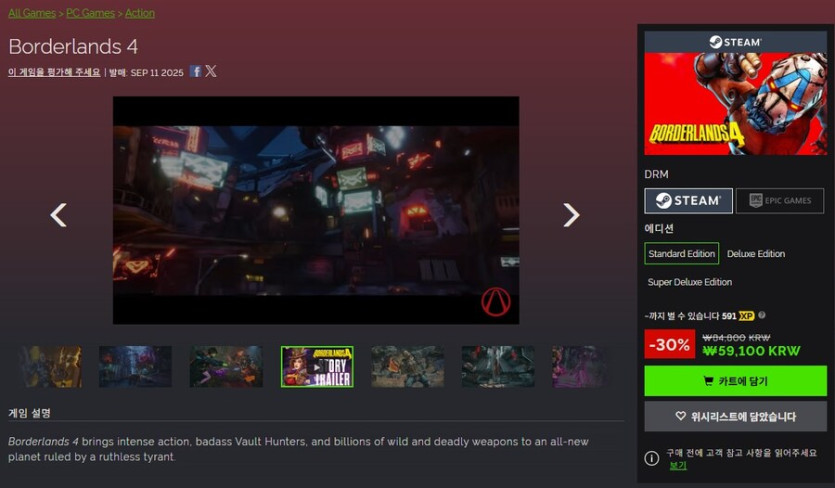The height and width of the screenshot is (488, 835).
Task: Click the XP help question mark icon
Action: point(762,315)
